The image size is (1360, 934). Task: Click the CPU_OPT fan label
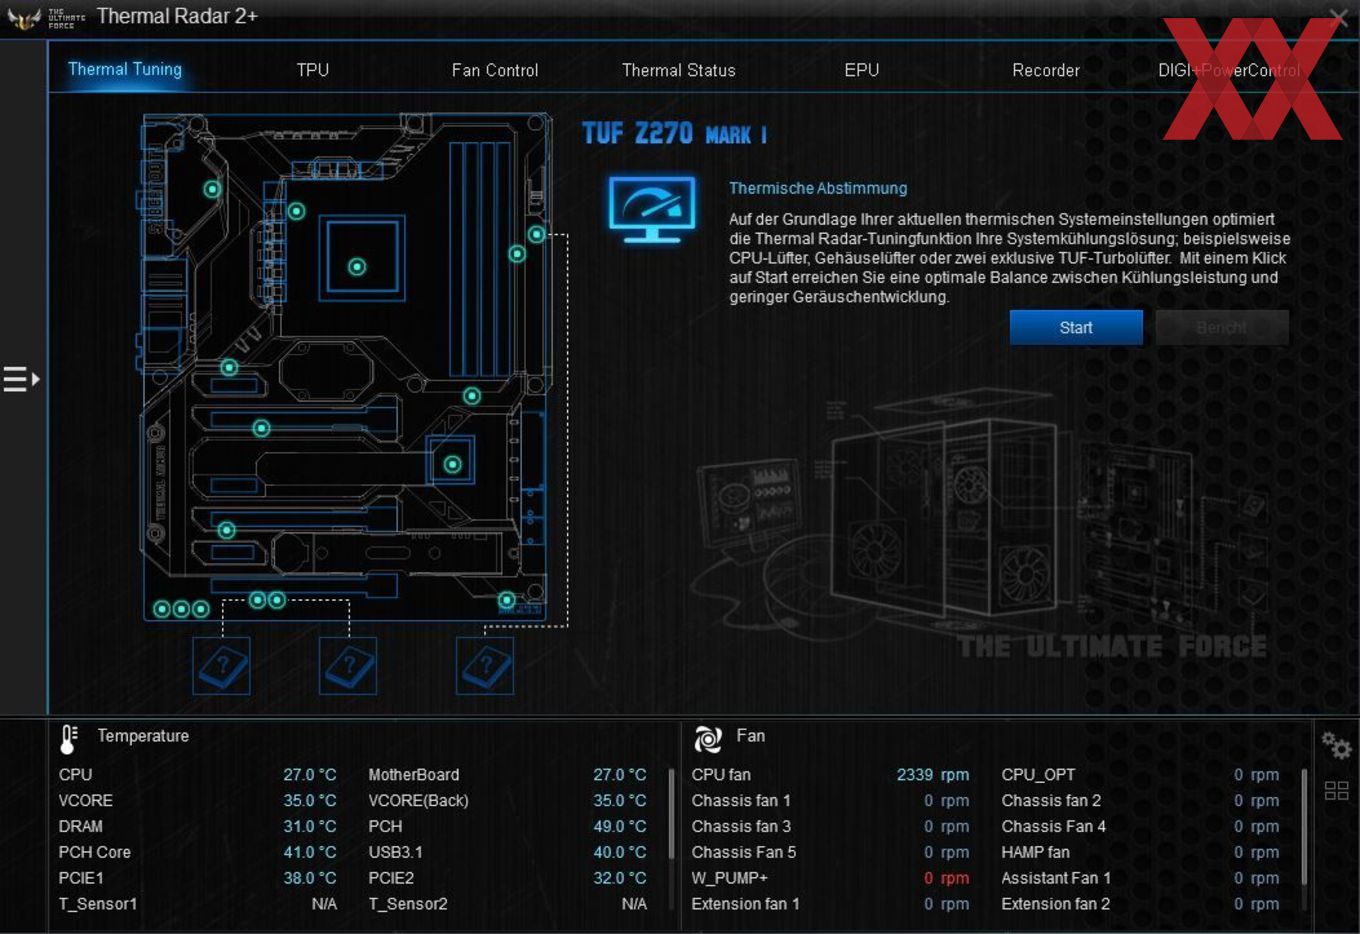(1038, 775)
